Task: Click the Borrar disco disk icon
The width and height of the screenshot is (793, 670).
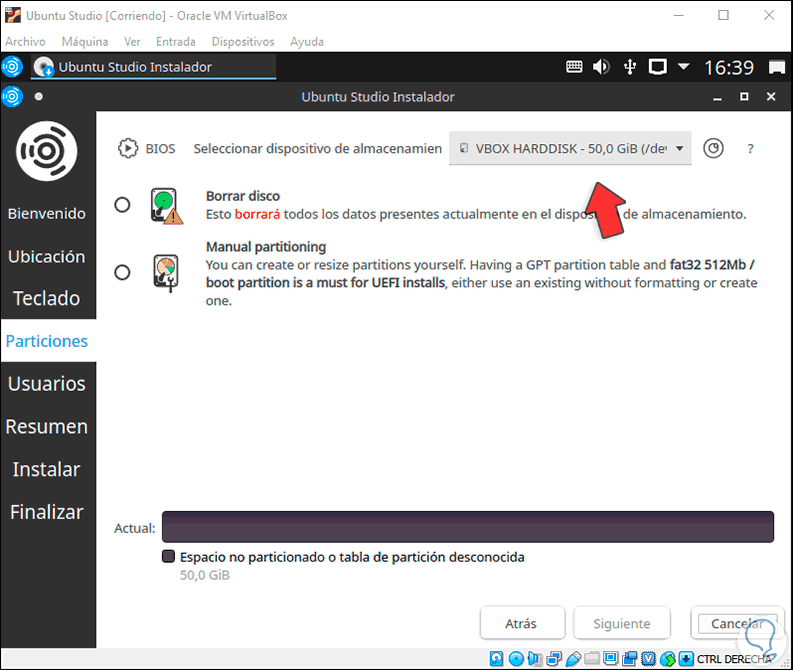Action: click(166, 206)
